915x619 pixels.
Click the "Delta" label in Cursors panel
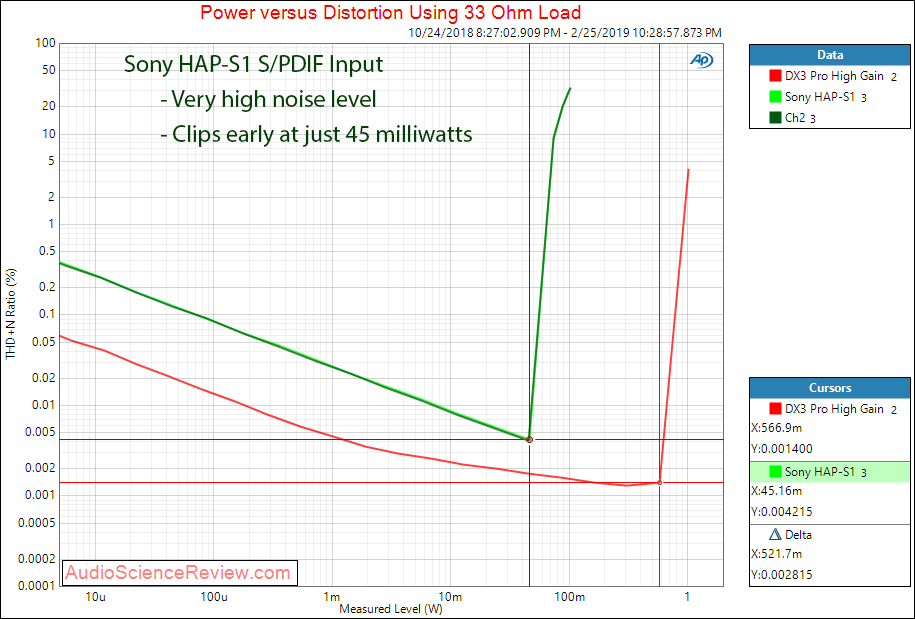[798, 534]
